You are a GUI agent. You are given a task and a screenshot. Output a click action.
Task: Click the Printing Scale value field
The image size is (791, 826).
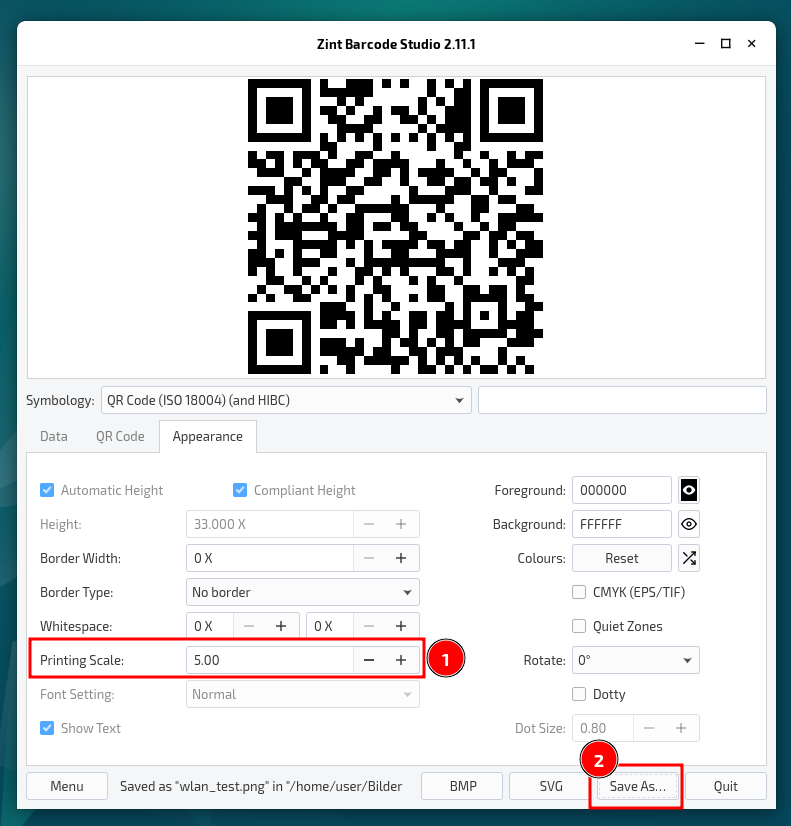click(x=270, y=660)
